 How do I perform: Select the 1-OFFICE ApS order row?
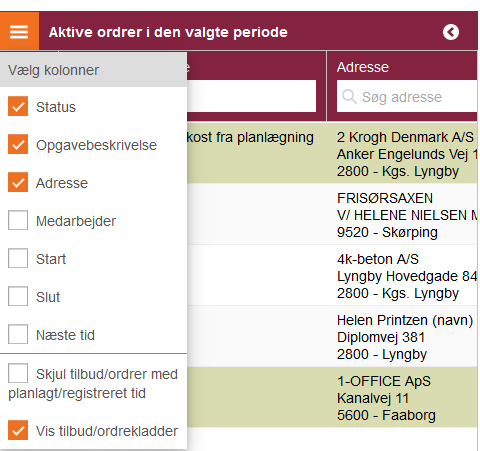[x=332, y=397]
